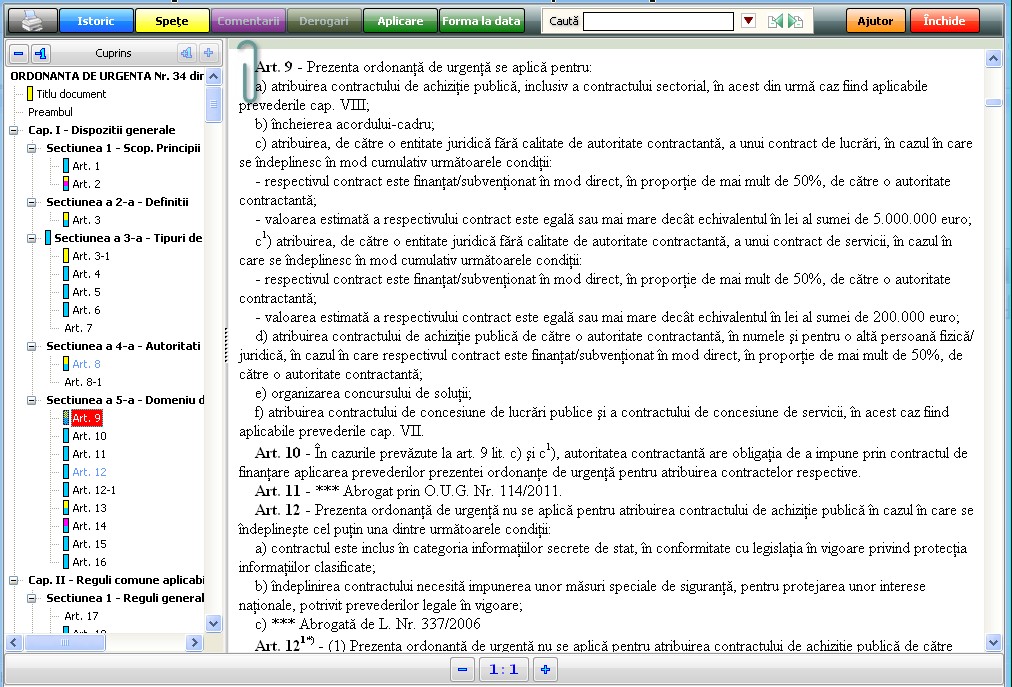
Task: Click the Închide button
Action: pos(944,21)
